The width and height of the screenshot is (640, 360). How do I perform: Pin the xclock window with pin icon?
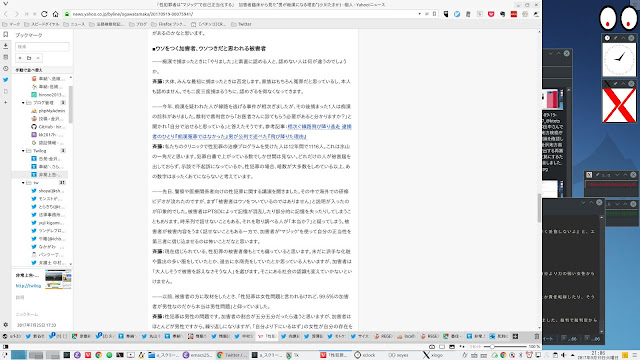click(x=616, y=38)
